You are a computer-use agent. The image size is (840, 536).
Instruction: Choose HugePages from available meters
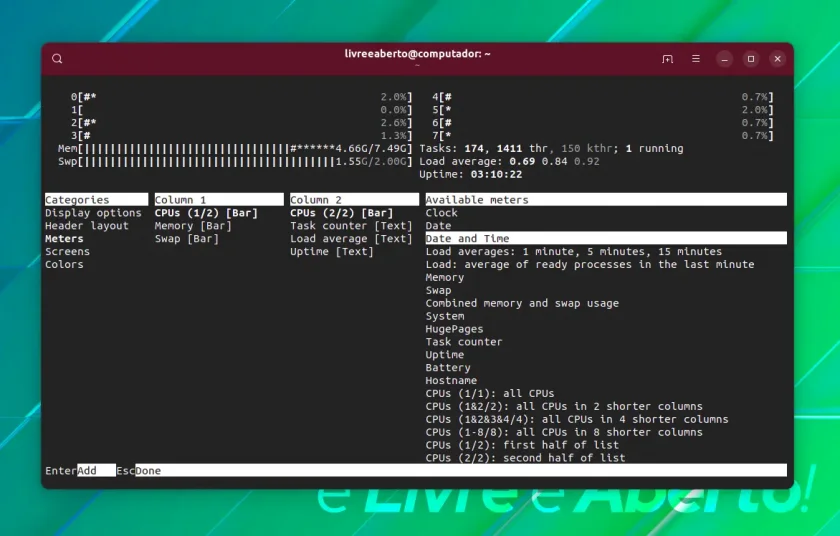455,329
